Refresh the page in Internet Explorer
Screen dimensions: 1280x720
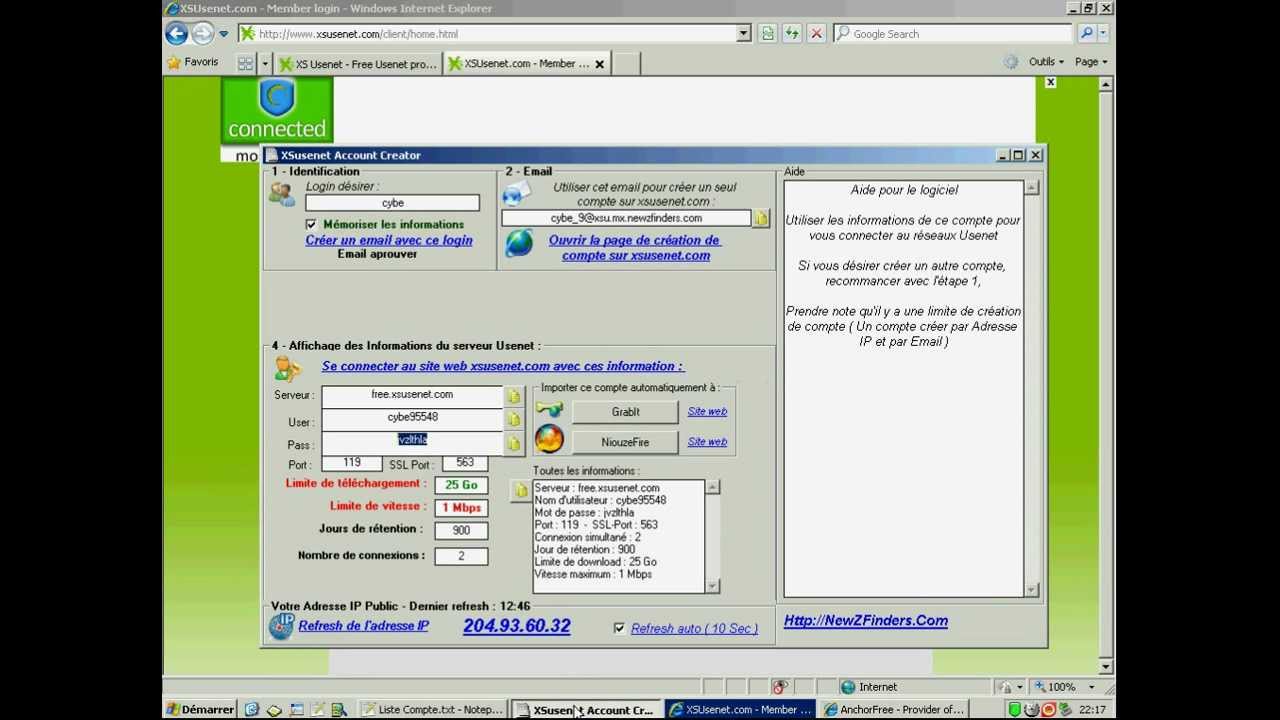[792, 33]
